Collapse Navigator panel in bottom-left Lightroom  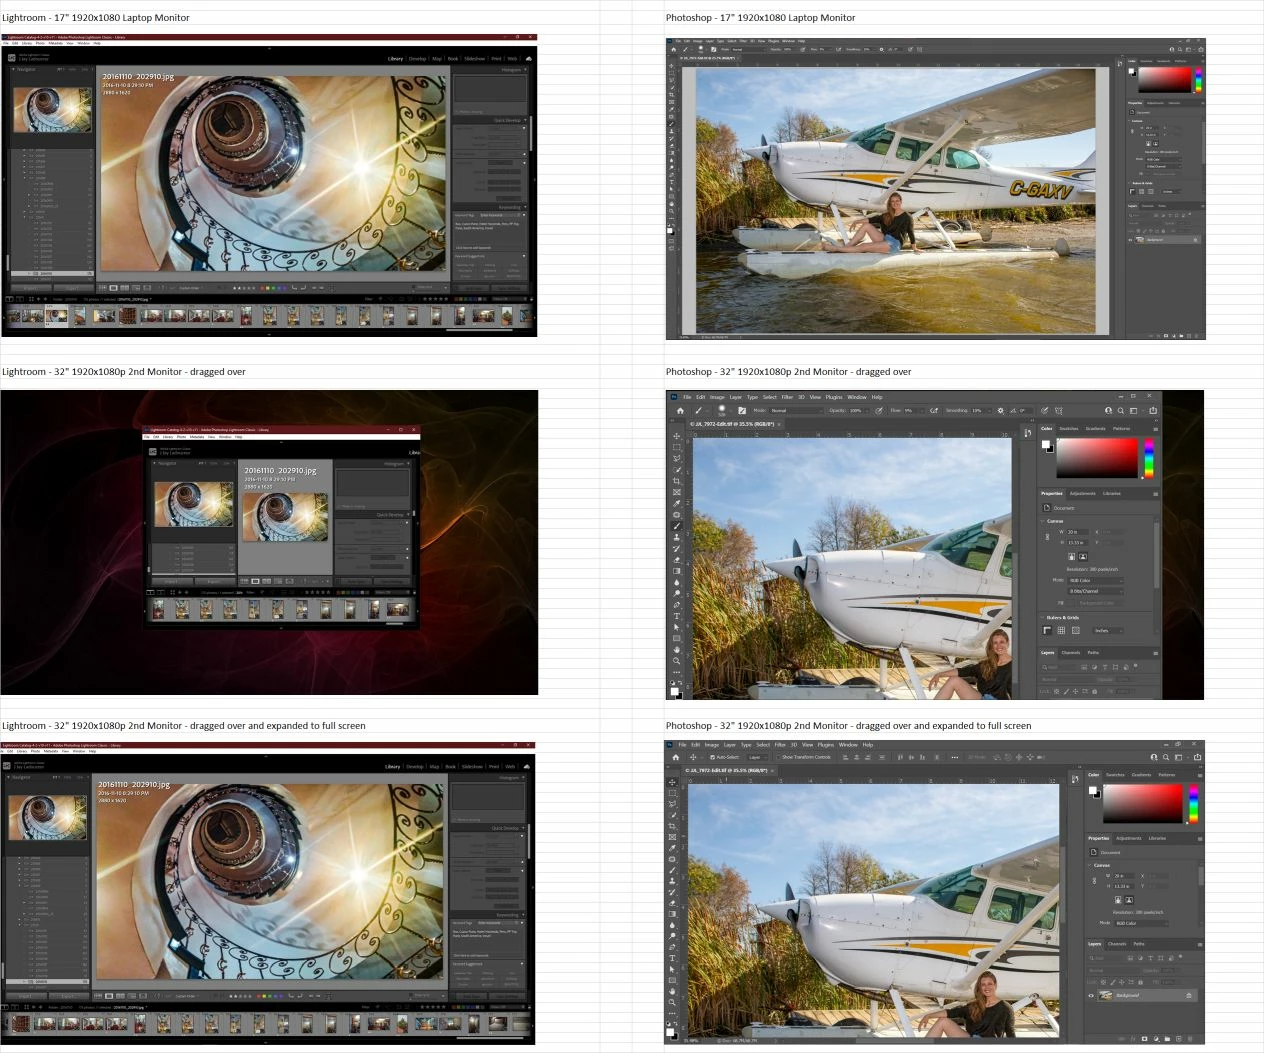[8, 777]
